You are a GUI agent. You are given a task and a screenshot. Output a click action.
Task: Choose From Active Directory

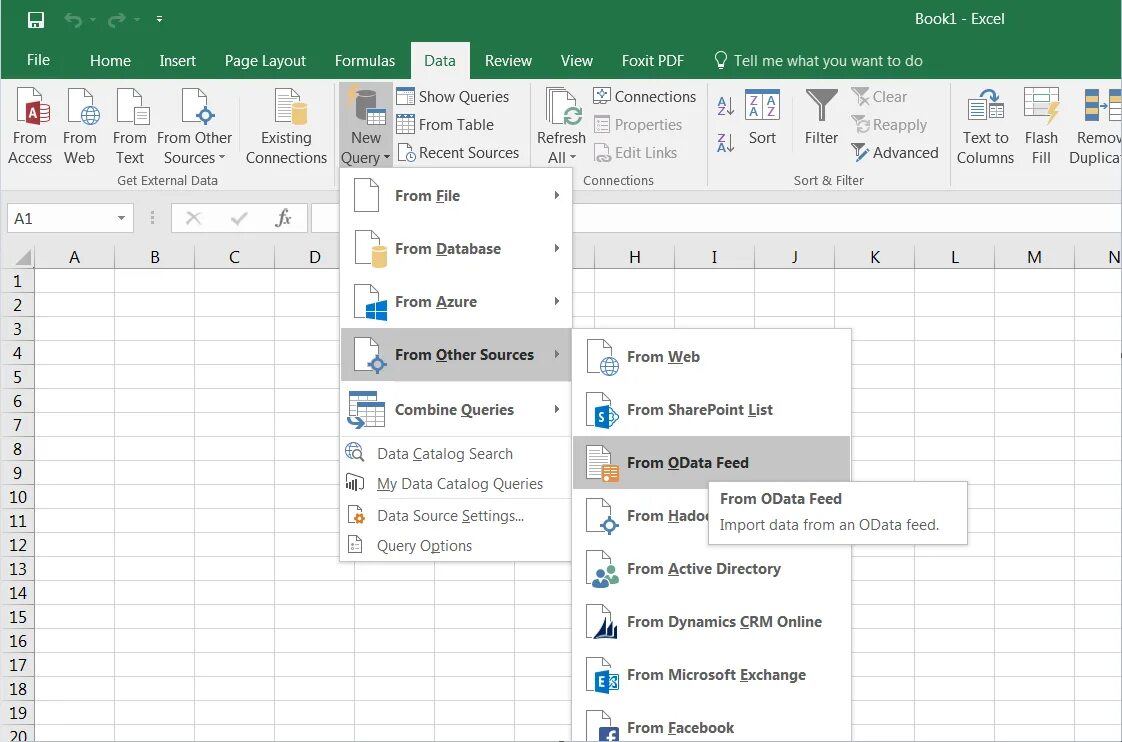pos(712,569)
